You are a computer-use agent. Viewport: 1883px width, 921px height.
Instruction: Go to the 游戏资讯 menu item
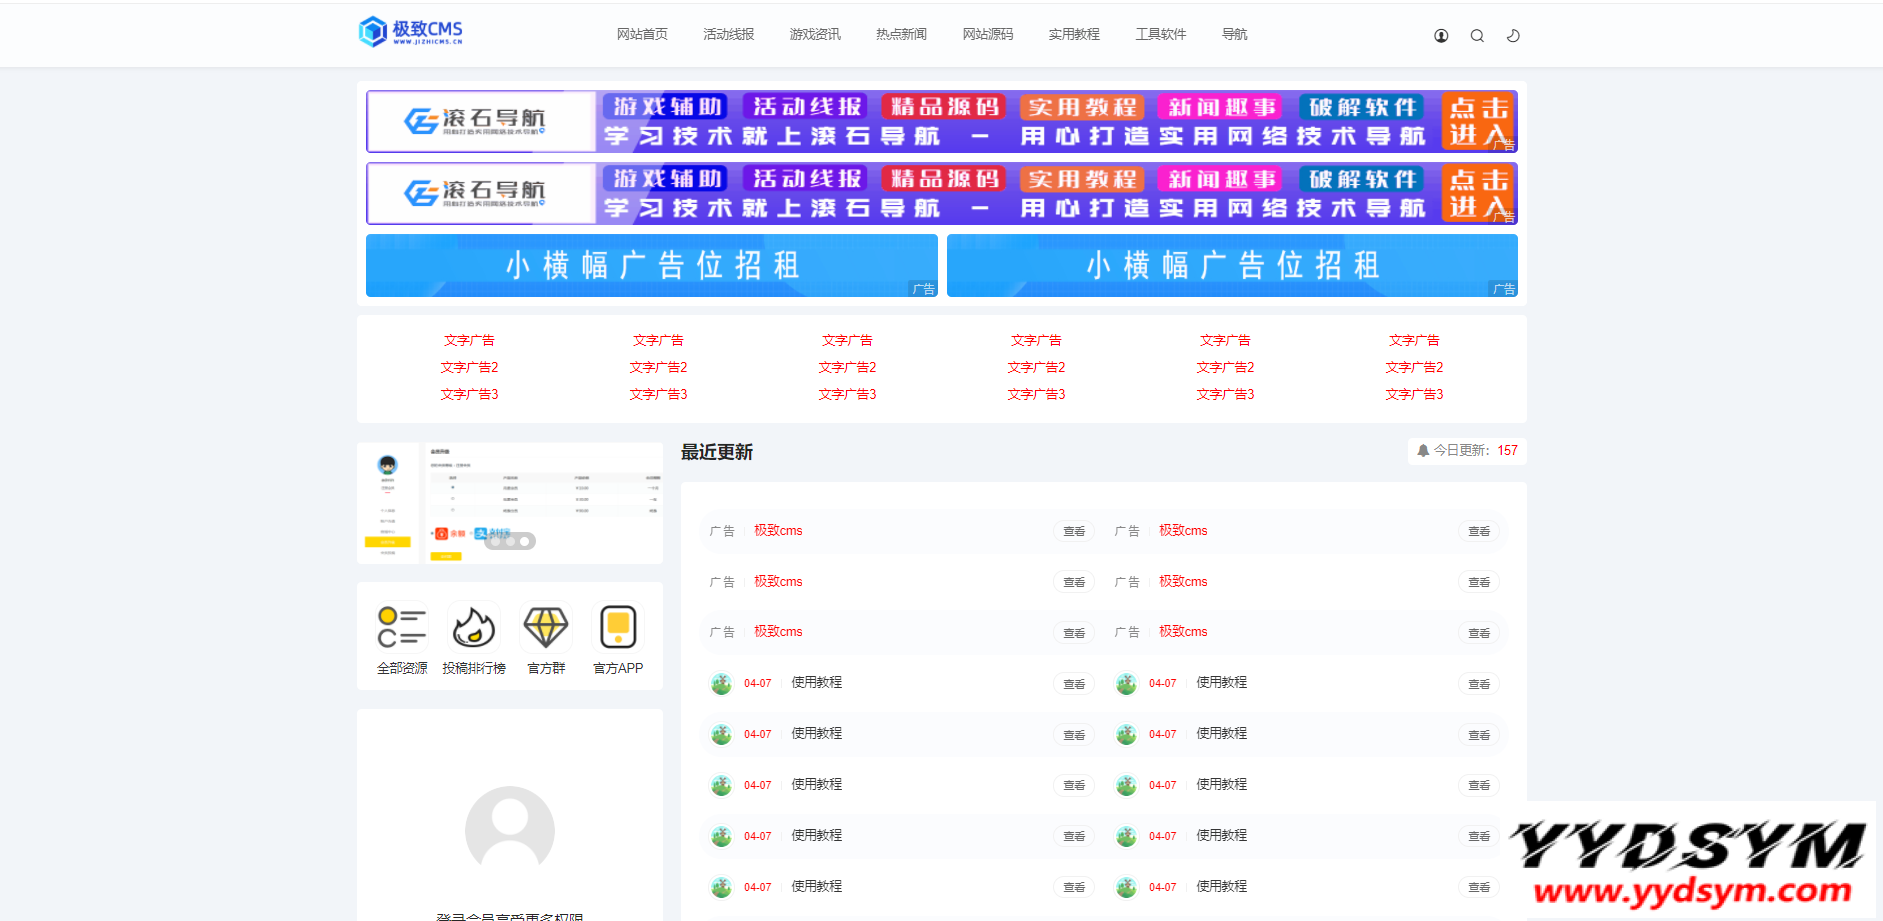click(815, 34)
